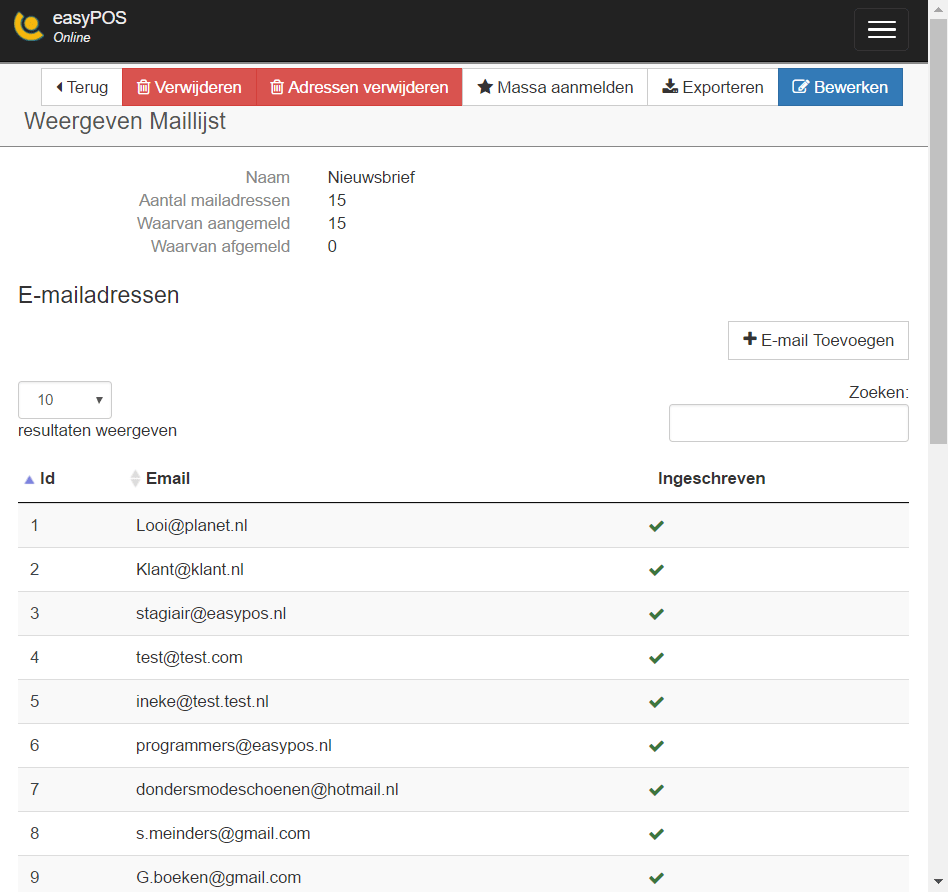Open the results-per-page dropdown showing 10
The width and height of the screenshot is (948, 892).
click(65, 400)
